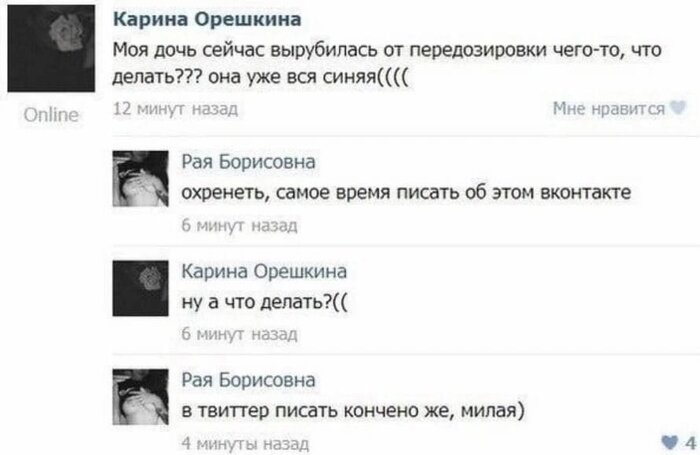Viewport: 700px width, 455px height.
Task: Click Карина Орешкина's name above "ну а что делать"
Action: [263, 270]
